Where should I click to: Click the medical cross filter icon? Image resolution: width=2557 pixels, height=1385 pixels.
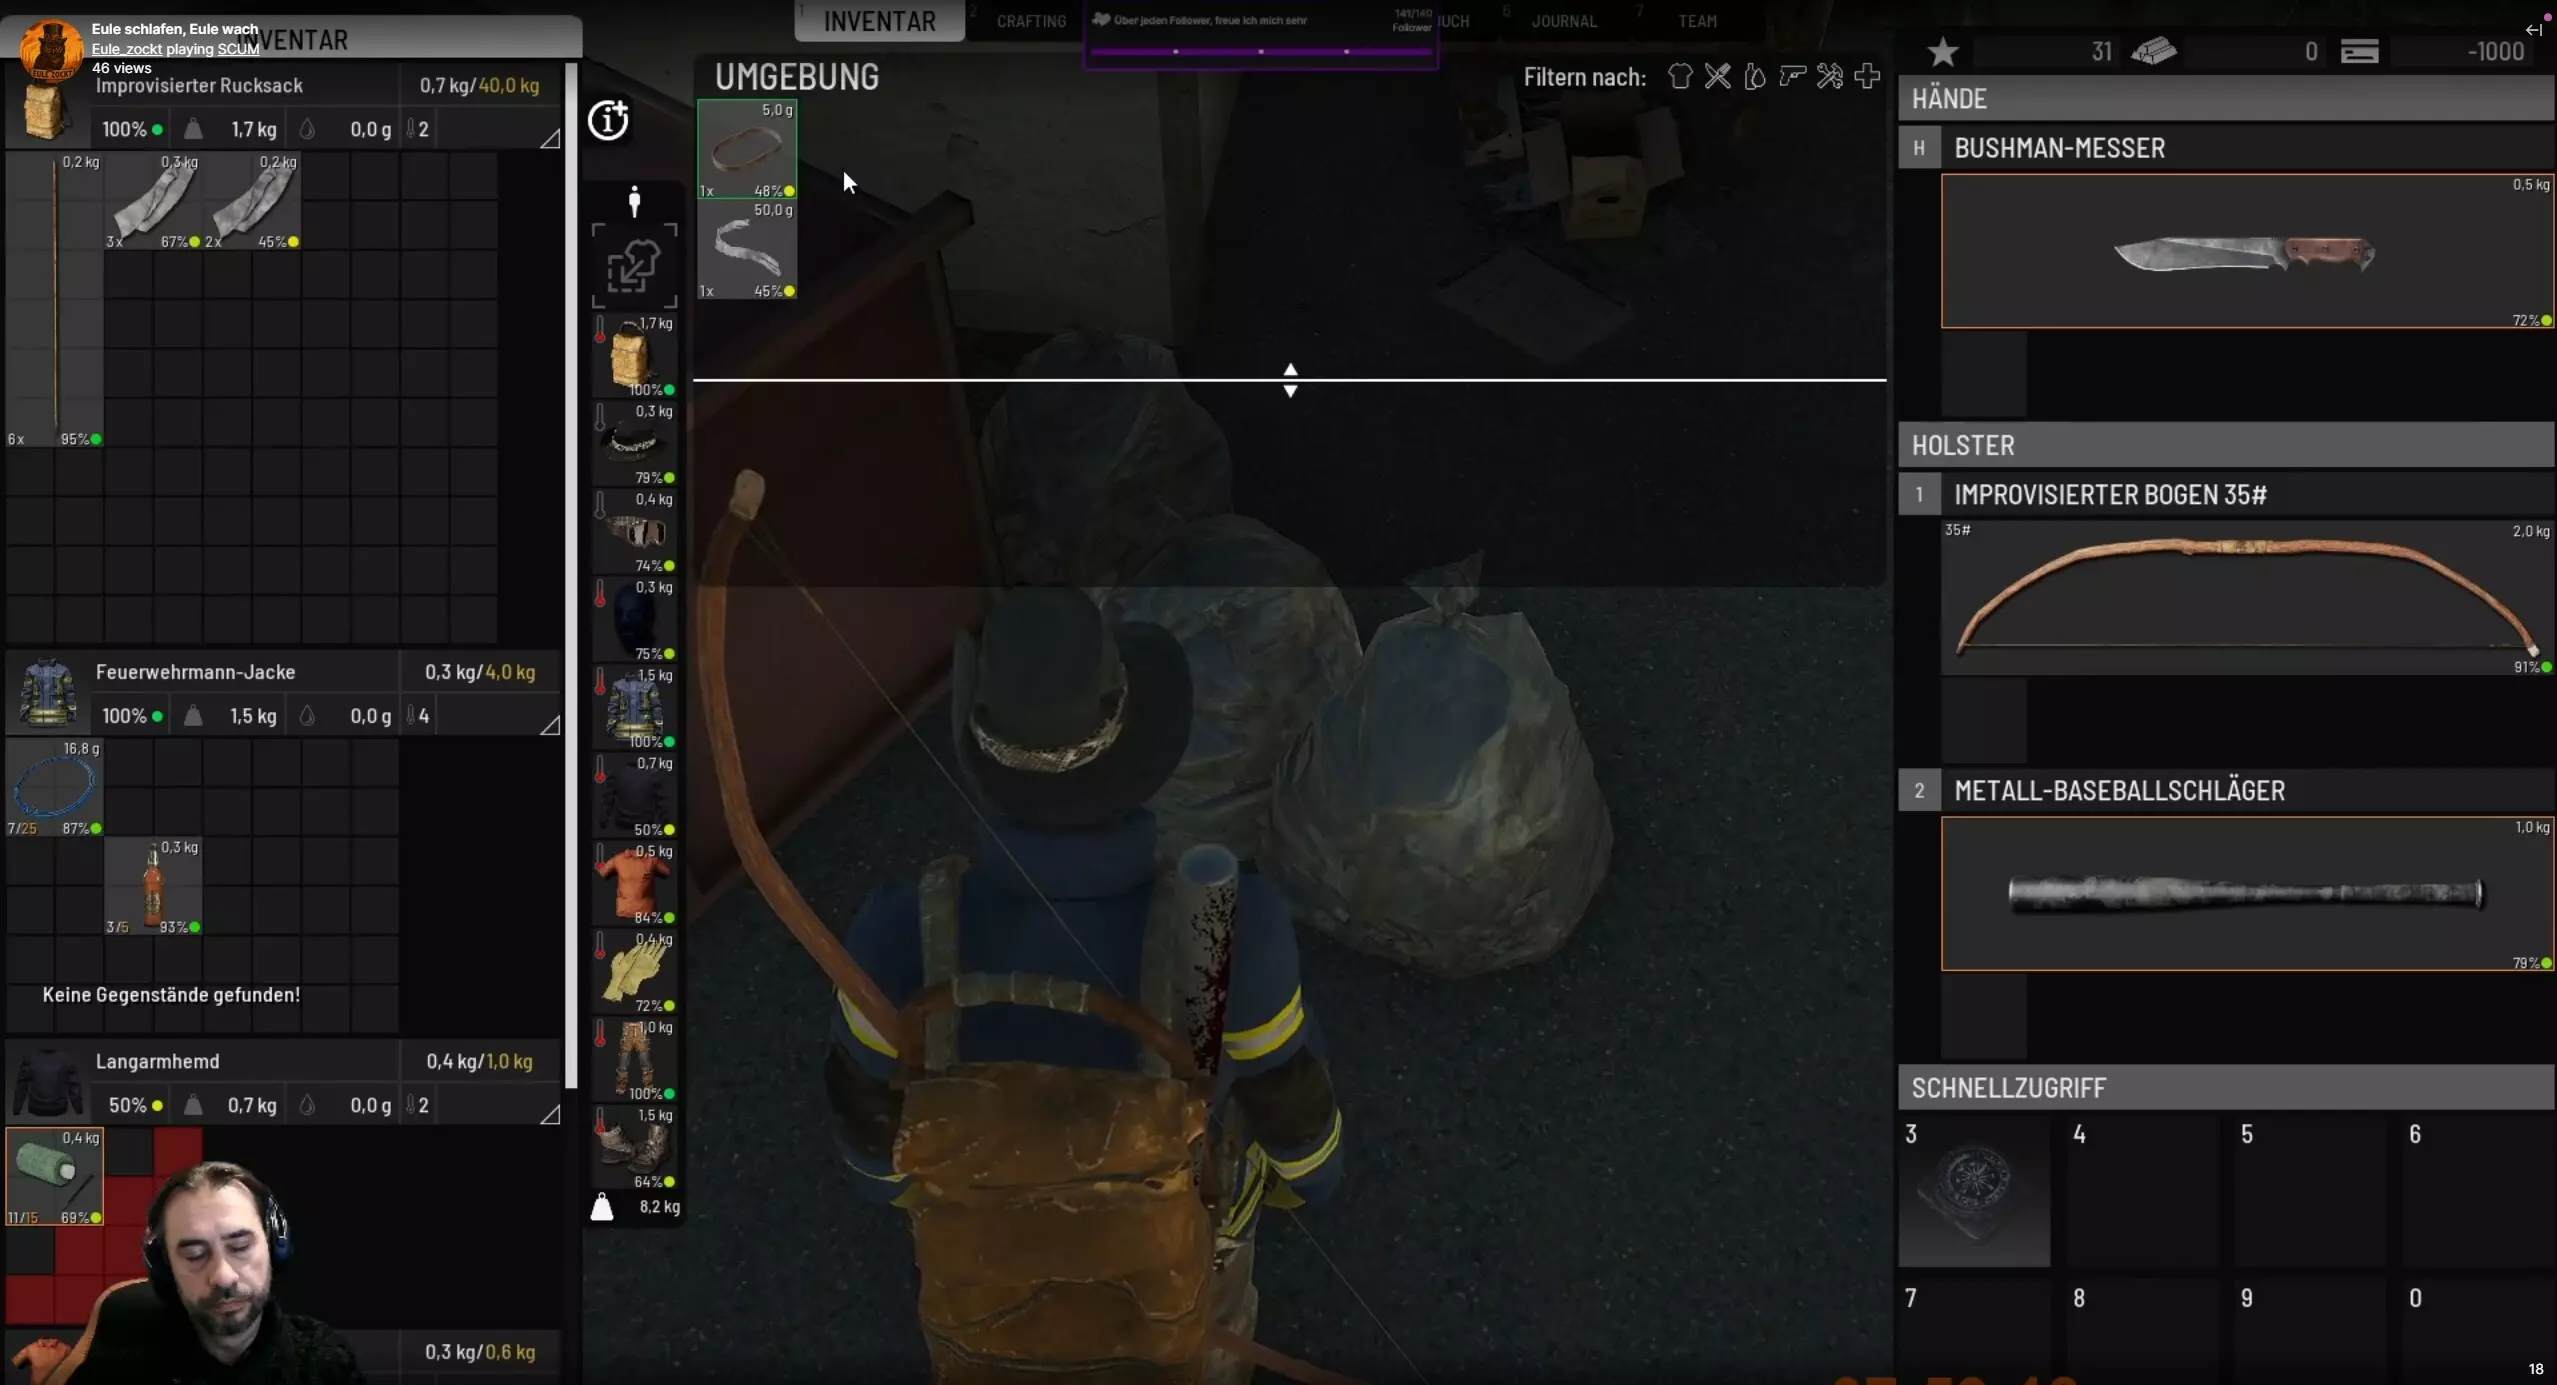[1866, 77]
